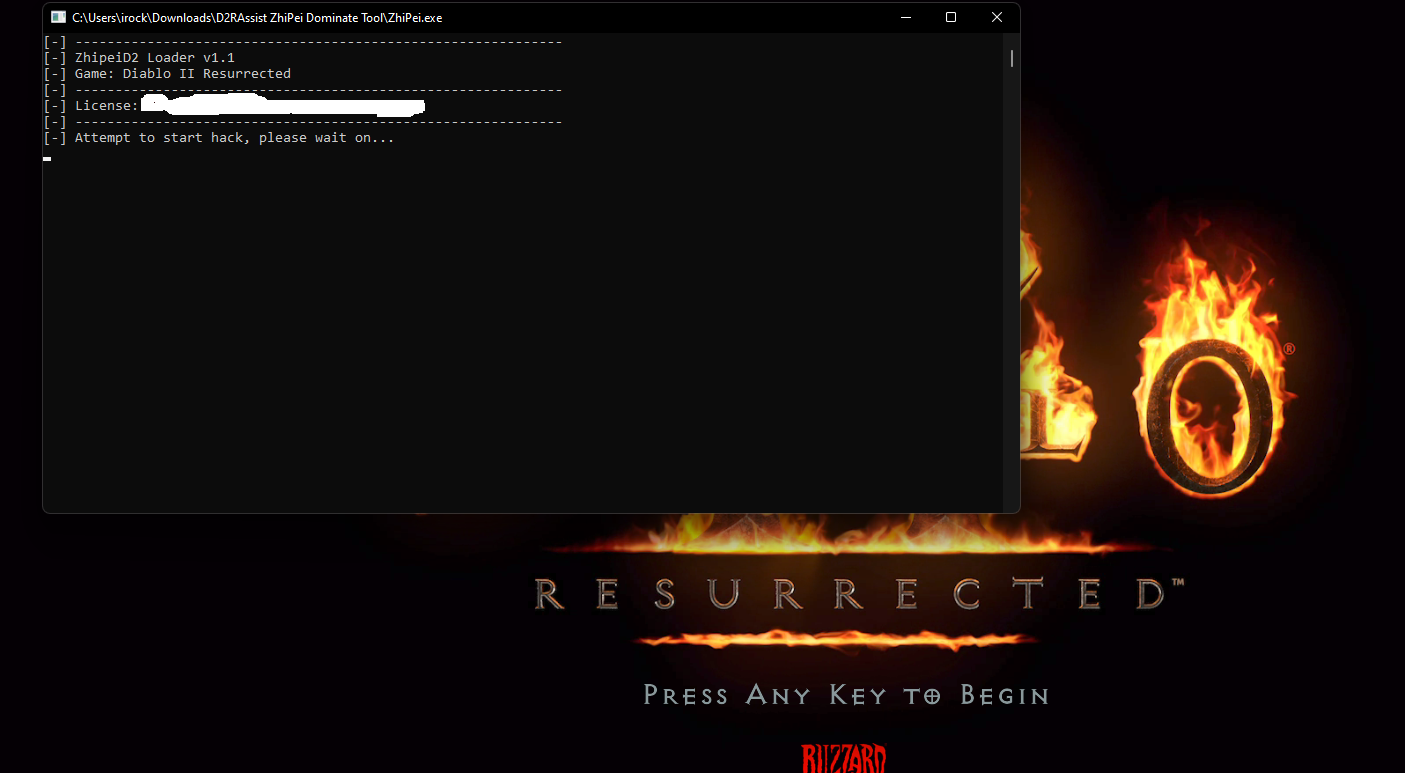Screen dimensions: 1405x773
Task: Click the 'Game: Diablo II Resurrected' line
Action: click(182, 74)
